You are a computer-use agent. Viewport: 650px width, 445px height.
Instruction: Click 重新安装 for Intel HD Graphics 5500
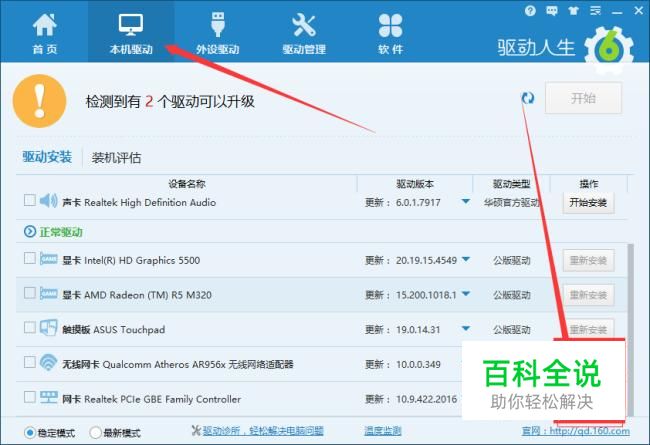click(588, 260)
